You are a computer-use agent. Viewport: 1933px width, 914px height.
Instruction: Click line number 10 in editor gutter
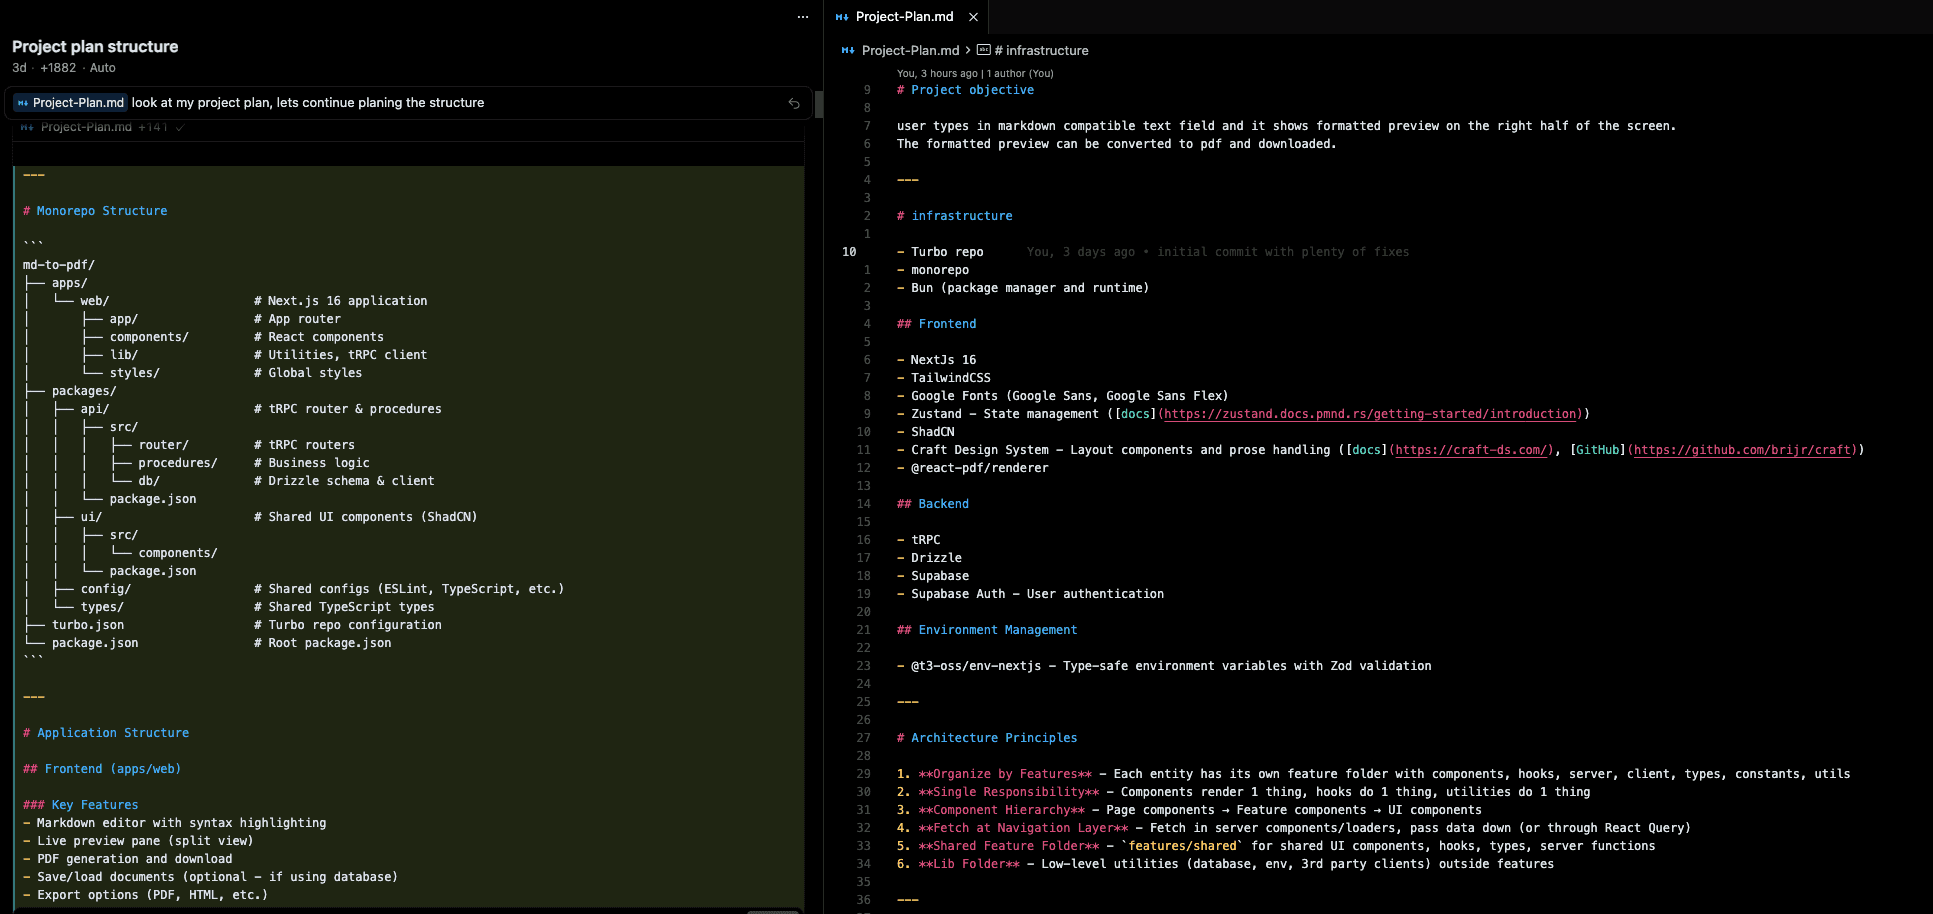[x=849, y=252]
